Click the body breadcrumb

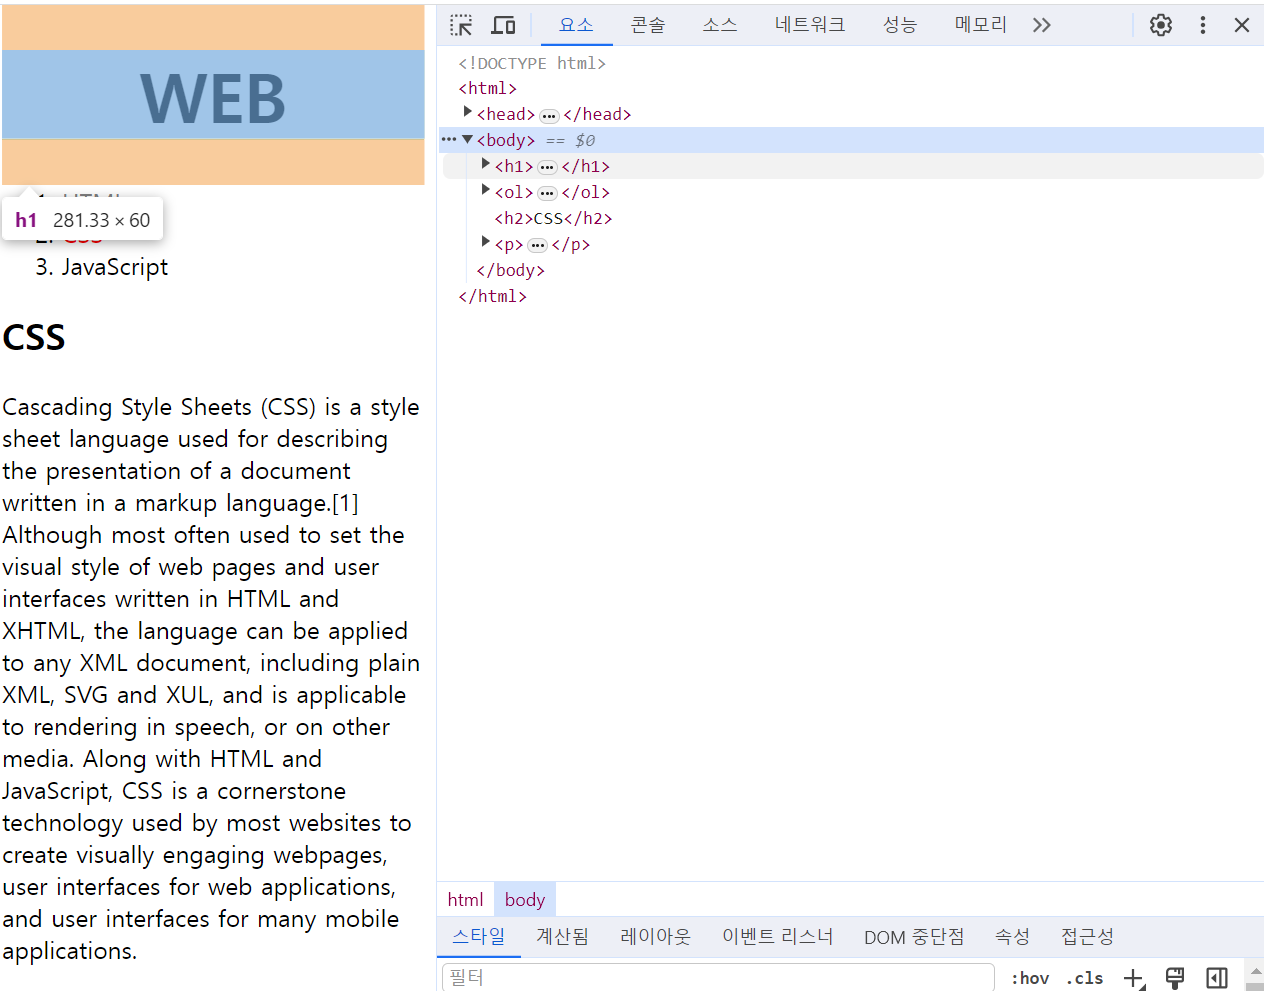point(524,899)
